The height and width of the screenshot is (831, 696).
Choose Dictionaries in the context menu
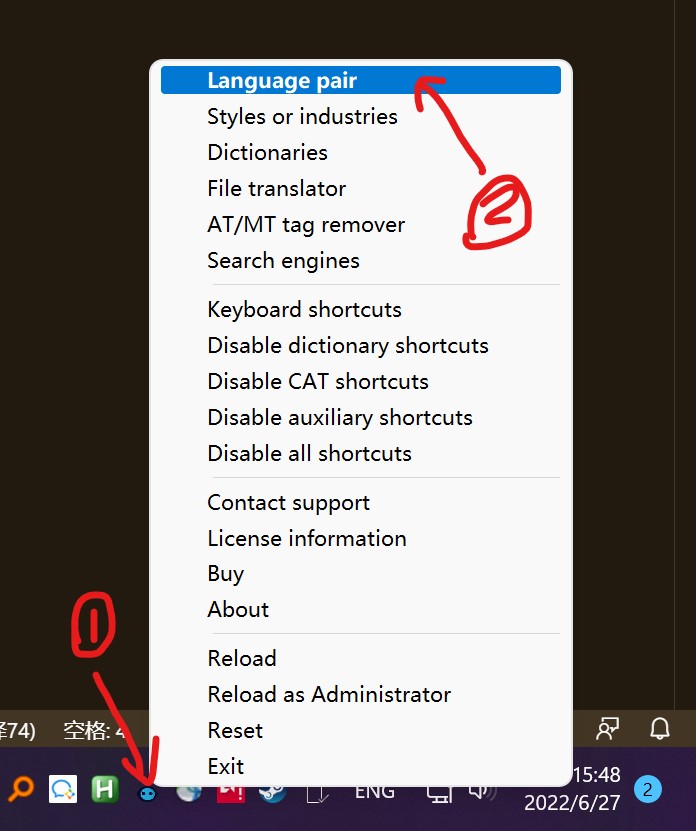[267, 153]
